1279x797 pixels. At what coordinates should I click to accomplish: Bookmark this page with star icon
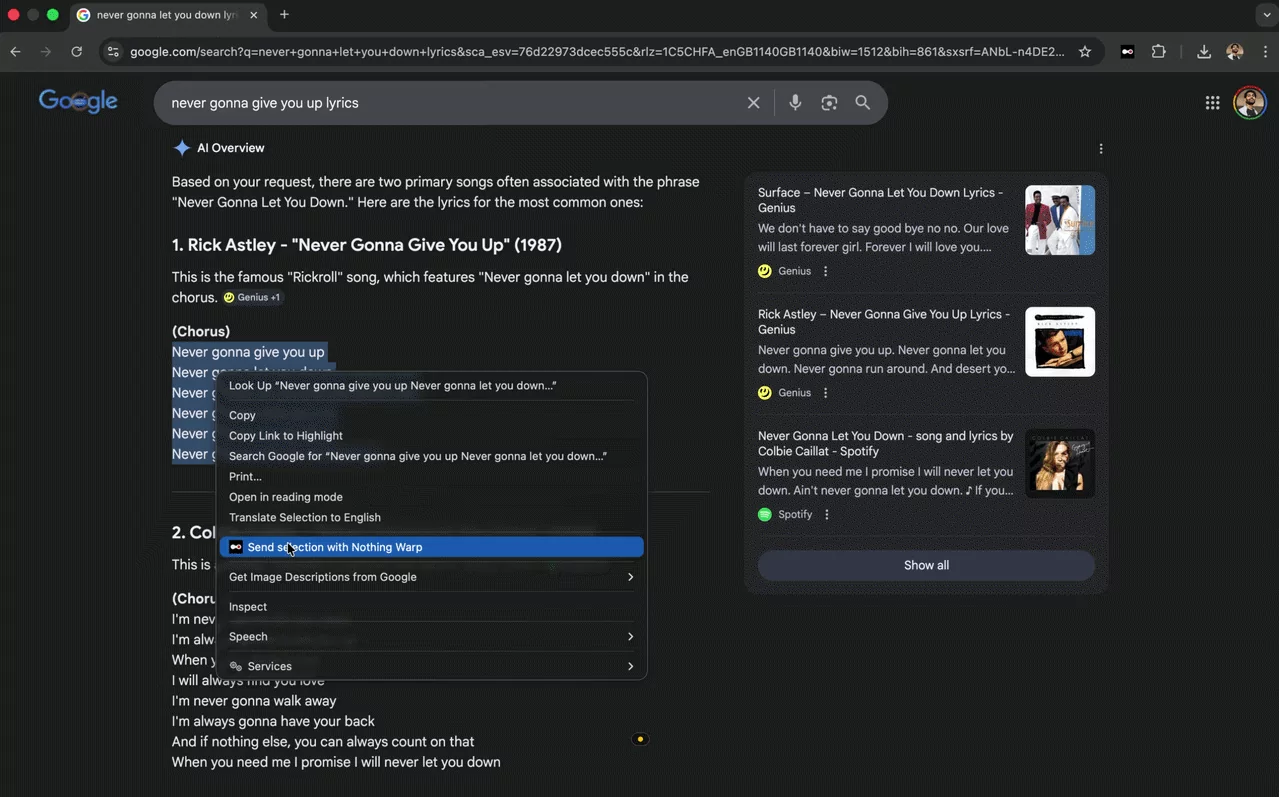1085,52
